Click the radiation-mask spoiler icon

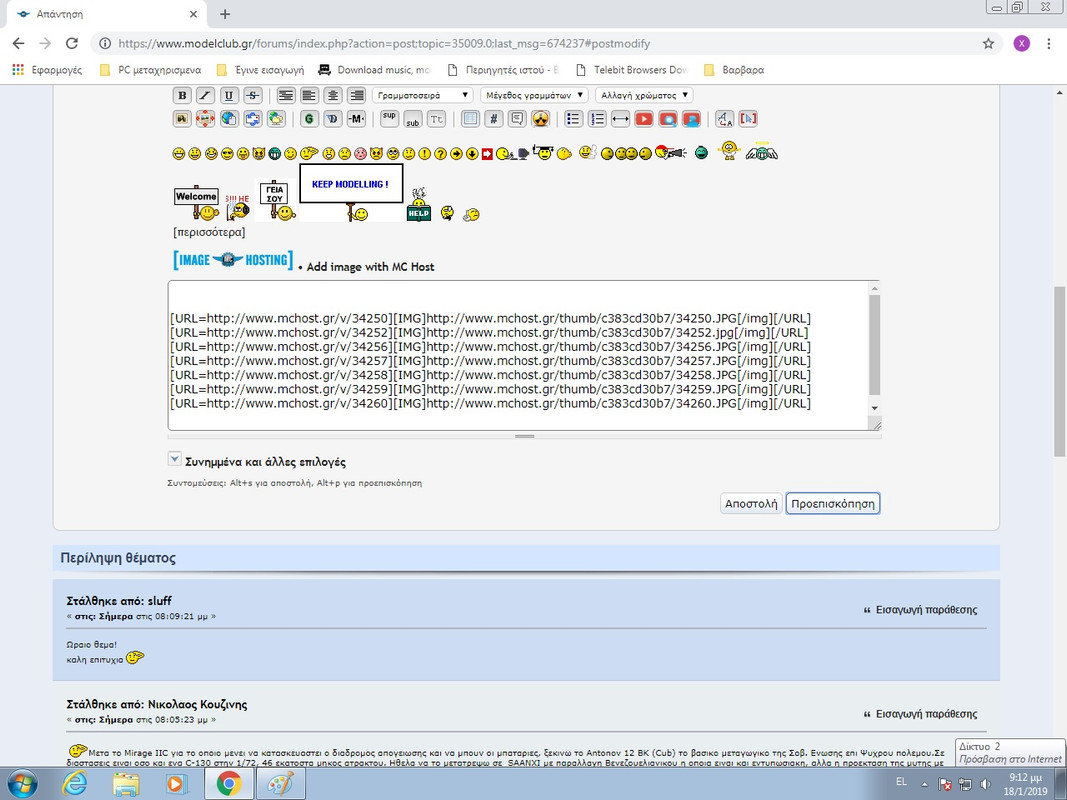click(x=540, y=119)
